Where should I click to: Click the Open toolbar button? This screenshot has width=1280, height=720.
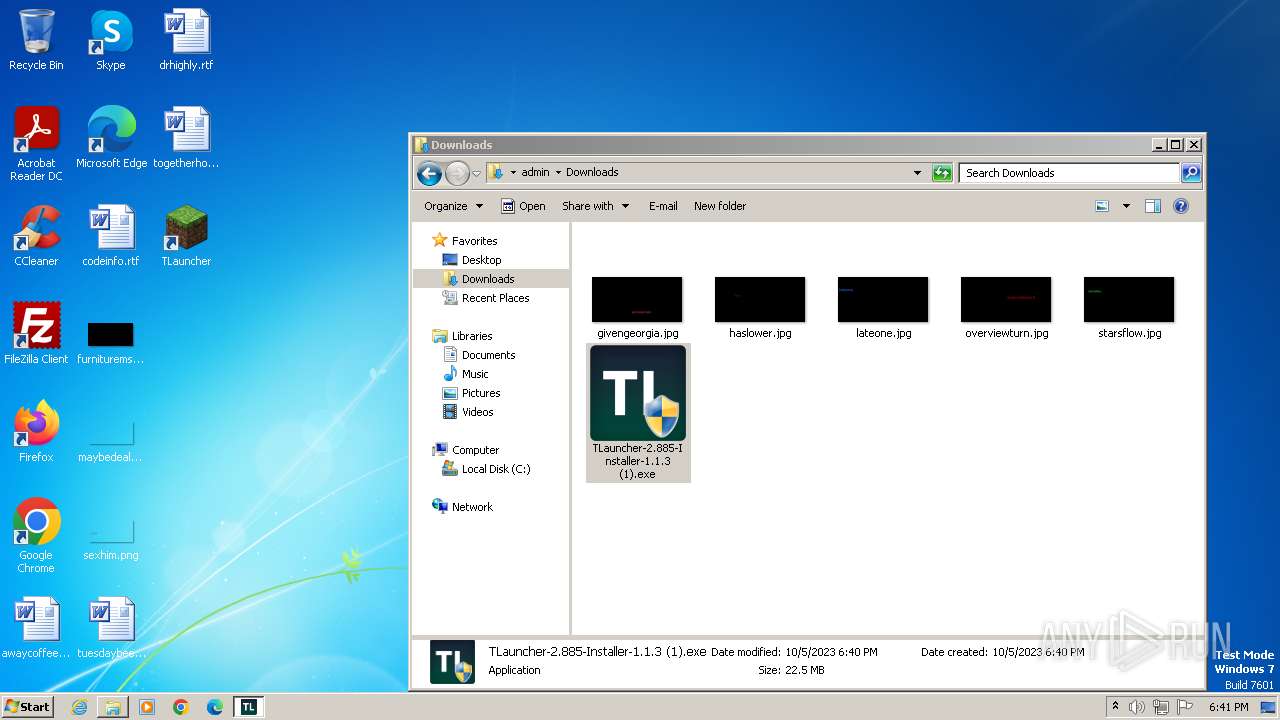523,206
